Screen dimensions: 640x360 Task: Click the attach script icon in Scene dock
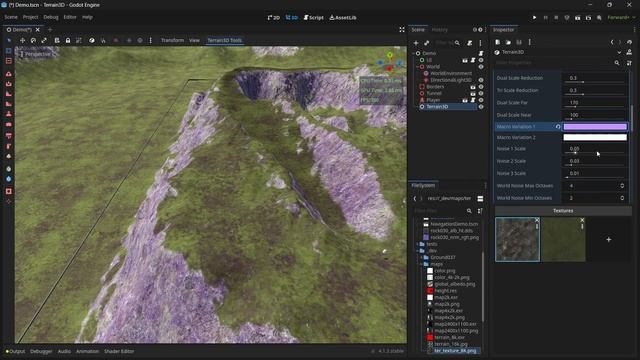coord(470,43)
